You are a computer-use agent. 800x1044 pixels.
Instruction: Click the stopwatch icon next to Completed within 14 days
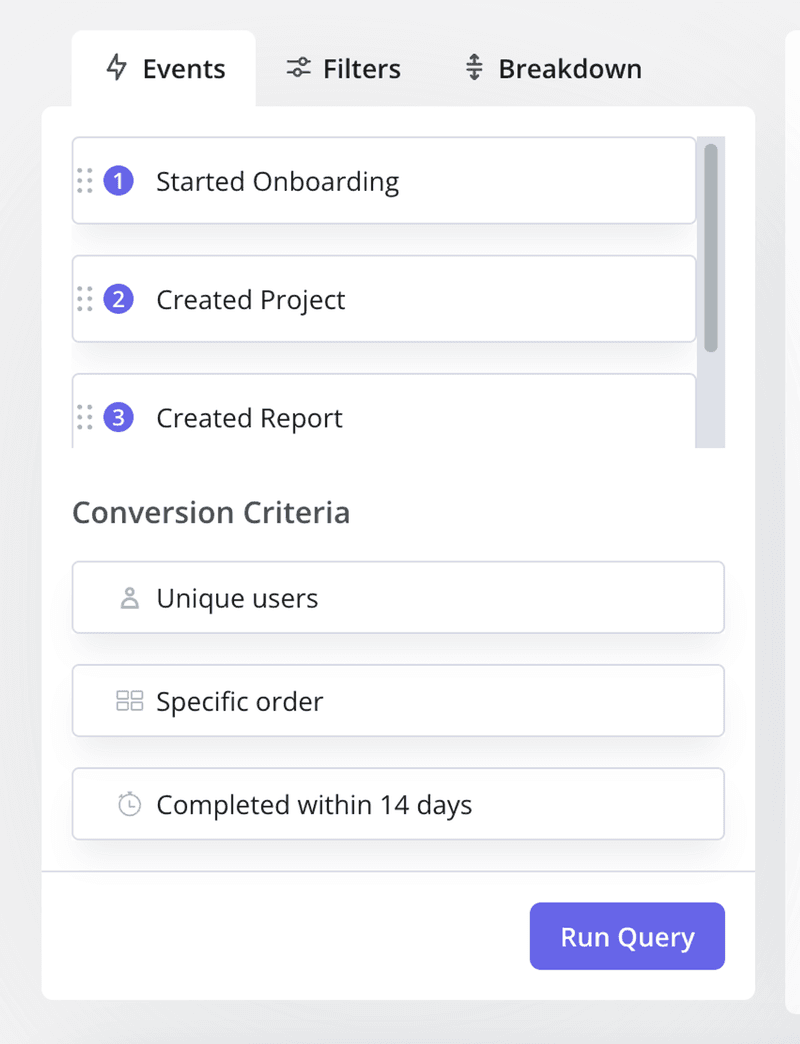129,804
